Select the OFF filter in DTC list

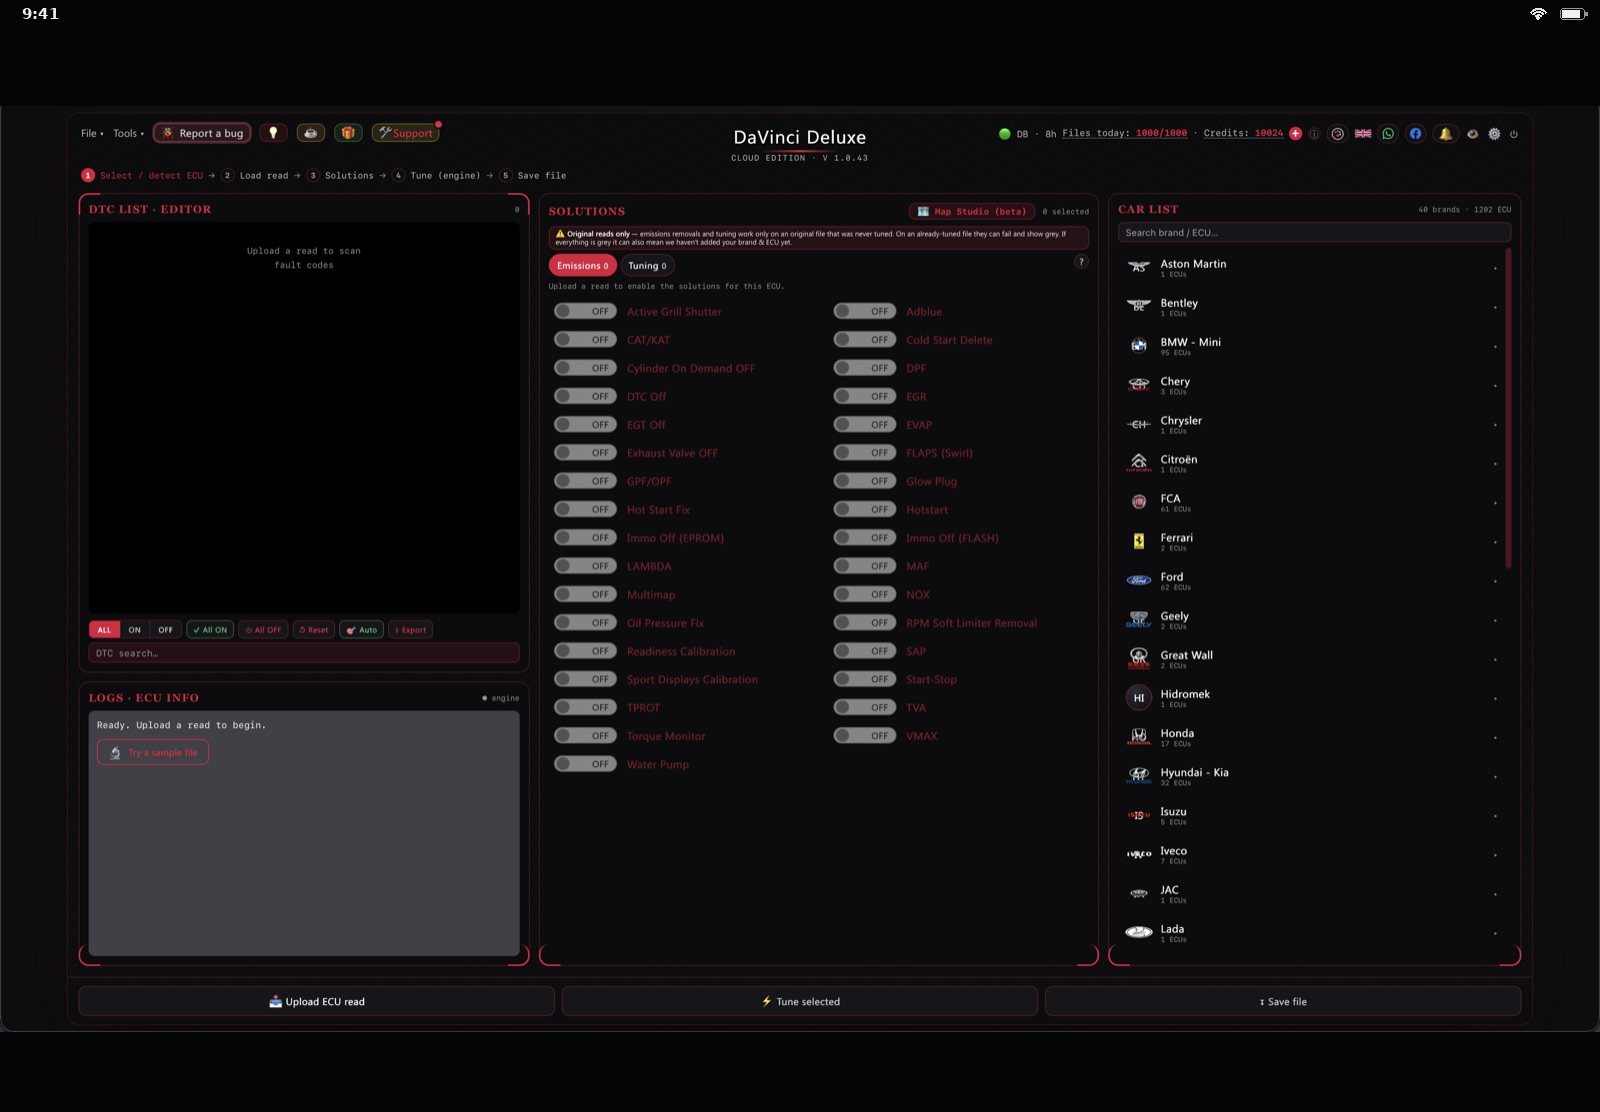166,630
